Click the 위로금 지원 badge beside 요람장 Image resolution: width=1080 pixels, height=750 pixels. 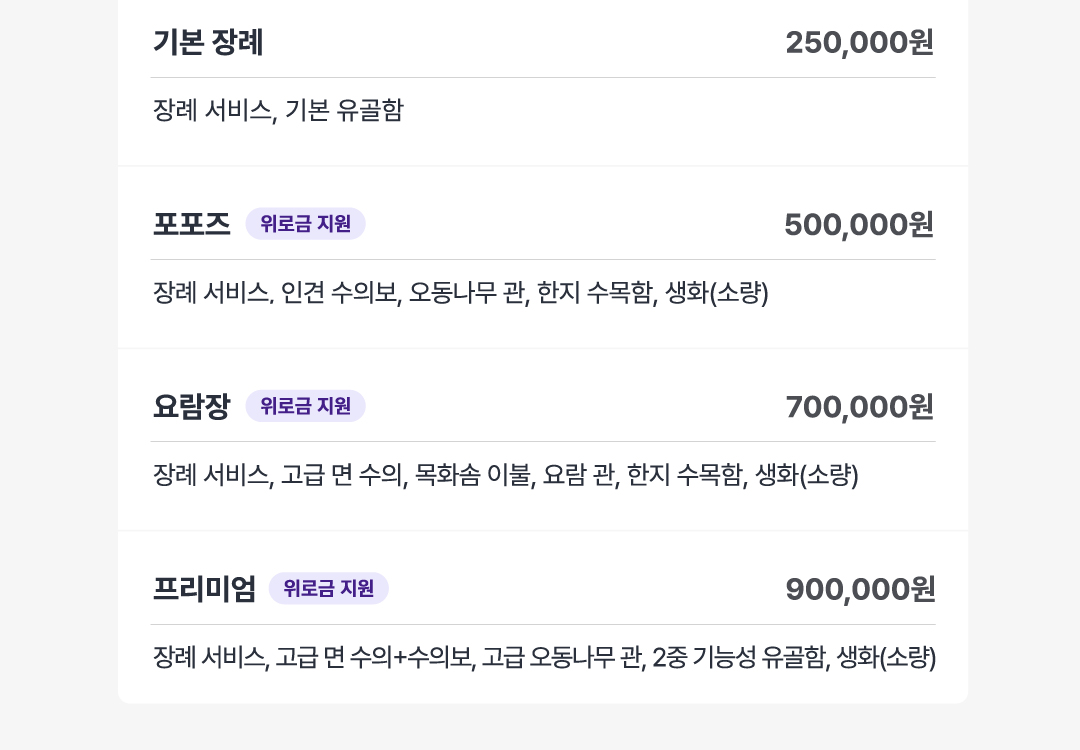306,406
